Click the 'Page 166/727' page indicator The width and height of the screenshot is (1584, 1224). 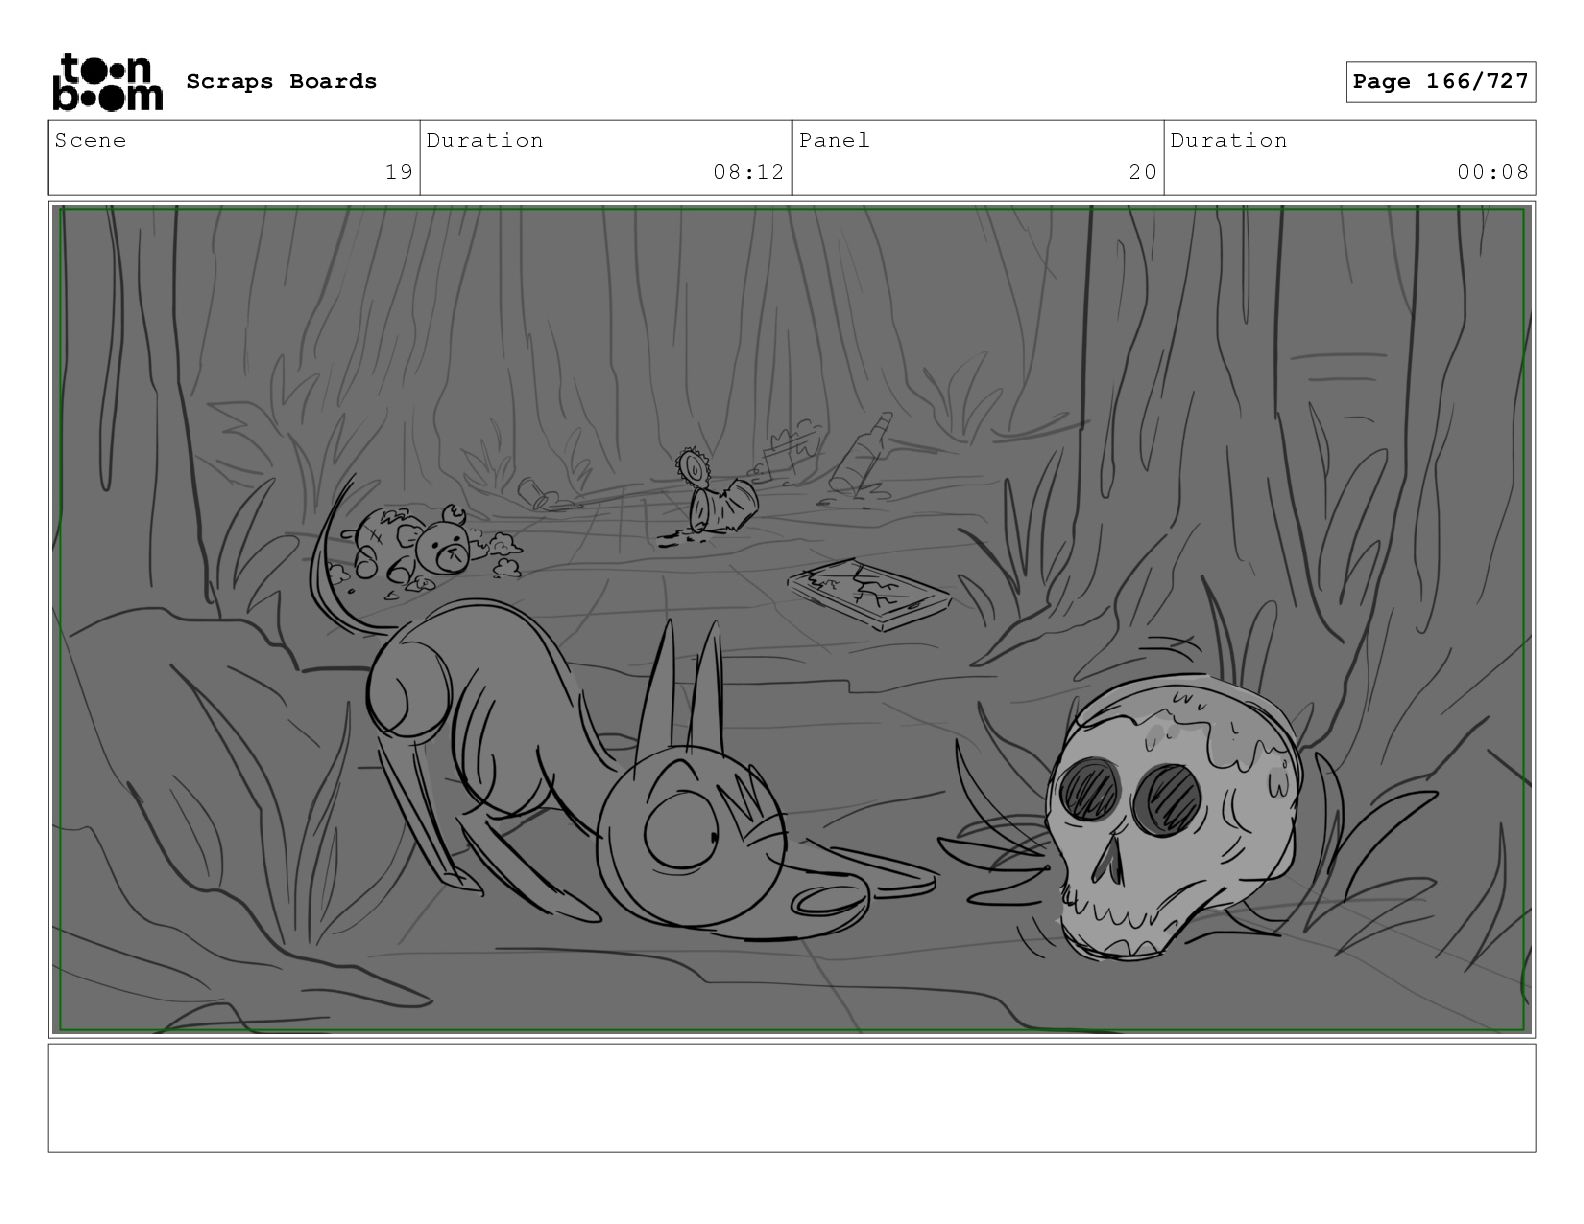1440,82
